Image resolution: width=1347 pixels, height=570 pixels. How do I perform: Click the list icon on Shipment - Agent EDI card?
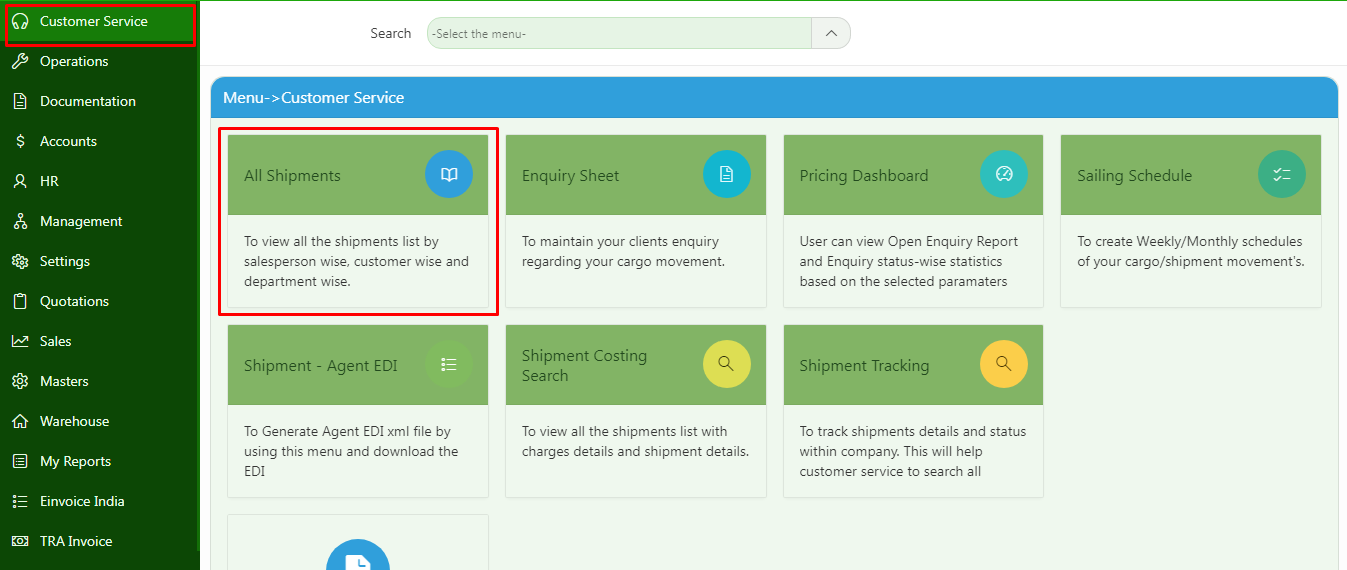(449, 365)
